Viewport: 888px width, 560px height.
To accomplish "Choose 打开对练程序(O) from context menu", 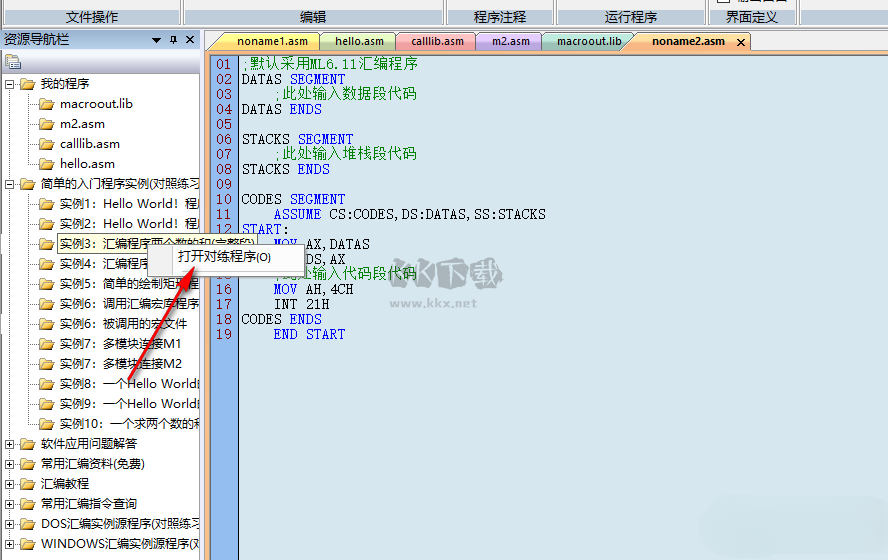I will coord(224,257).
